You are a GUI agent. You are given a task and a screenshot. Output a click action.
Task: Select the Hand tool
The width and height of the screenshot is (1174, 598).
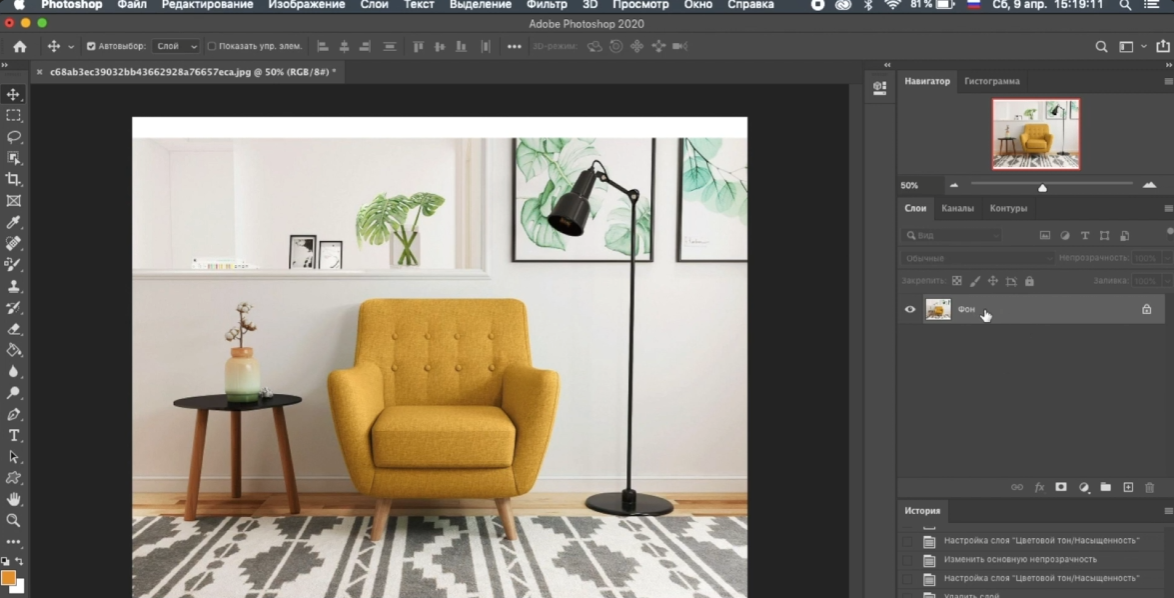(x=13, y=498)
